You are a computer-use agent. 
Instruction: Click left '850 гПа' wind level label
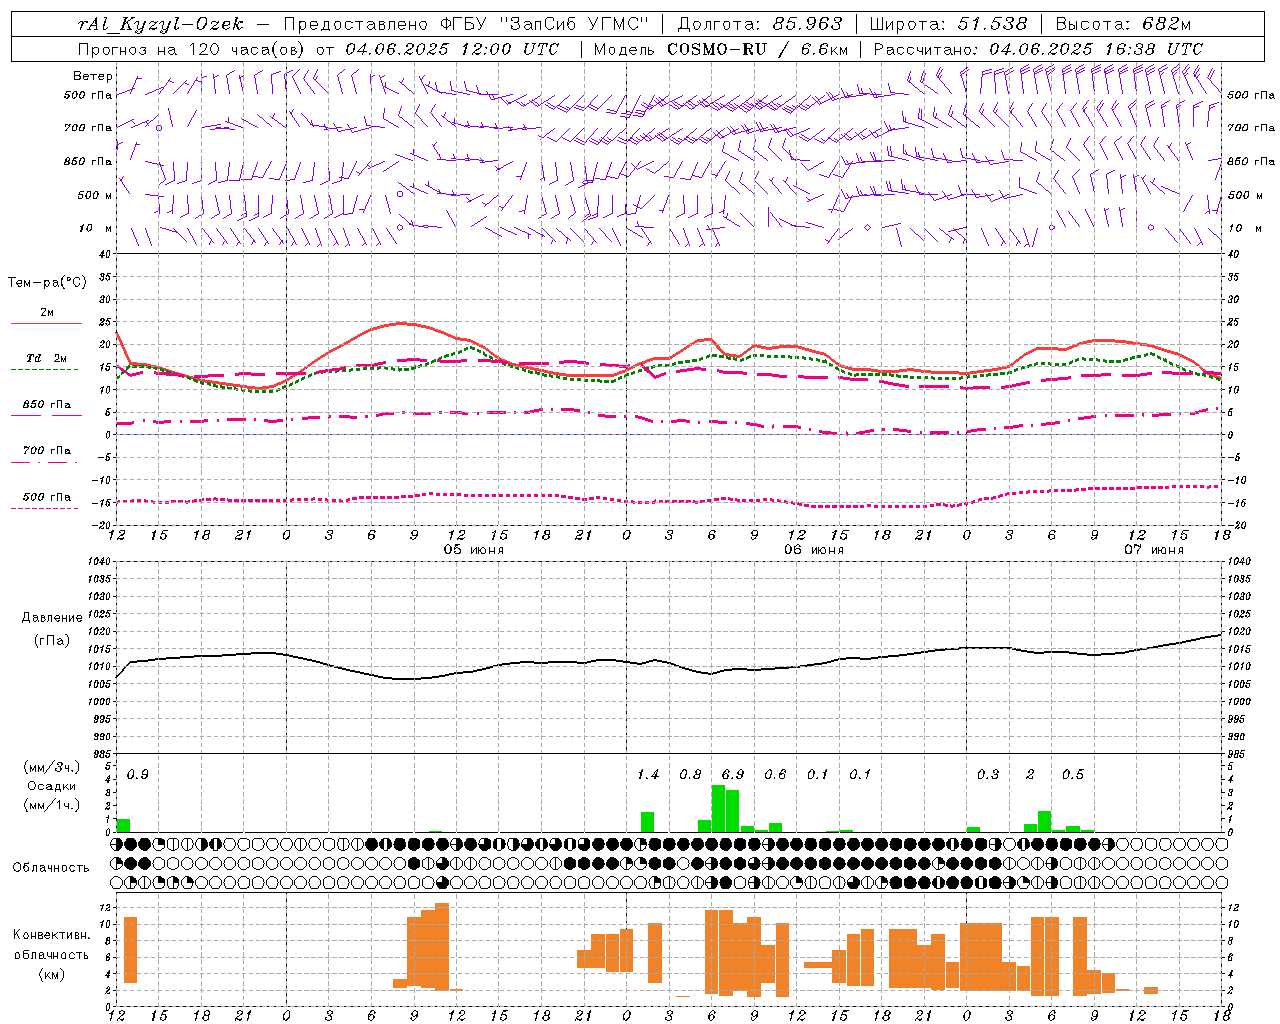tap(88, 161)
